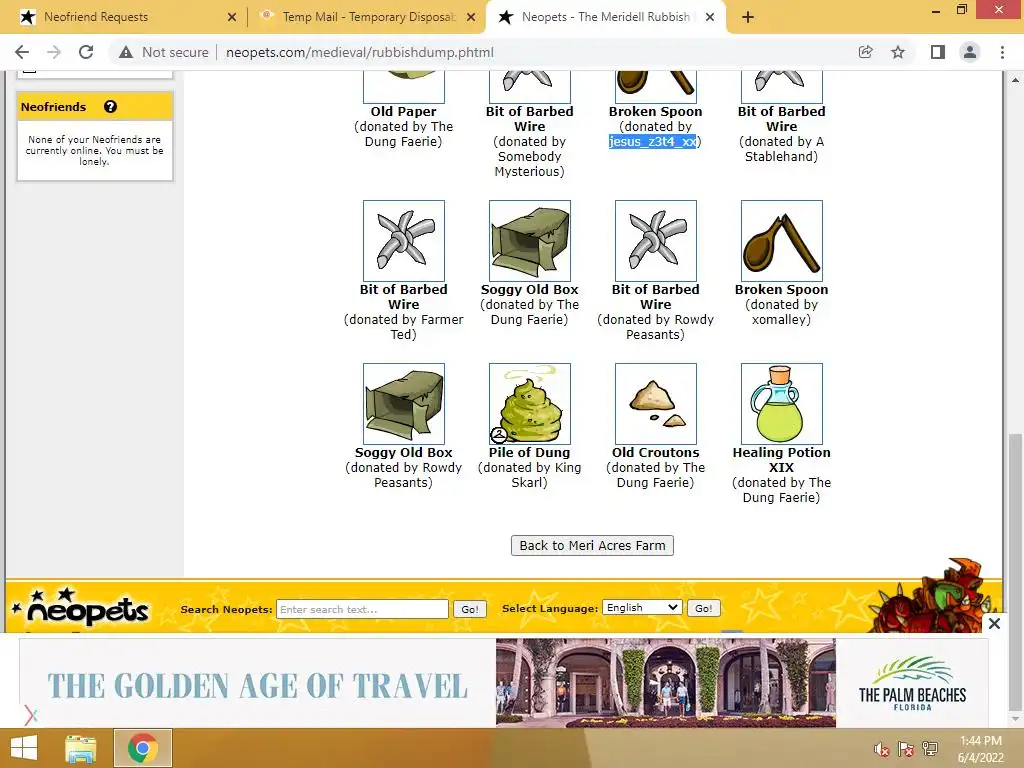Switch to the Temp Mail tab

pyautogui.click(x=369, y=17)
